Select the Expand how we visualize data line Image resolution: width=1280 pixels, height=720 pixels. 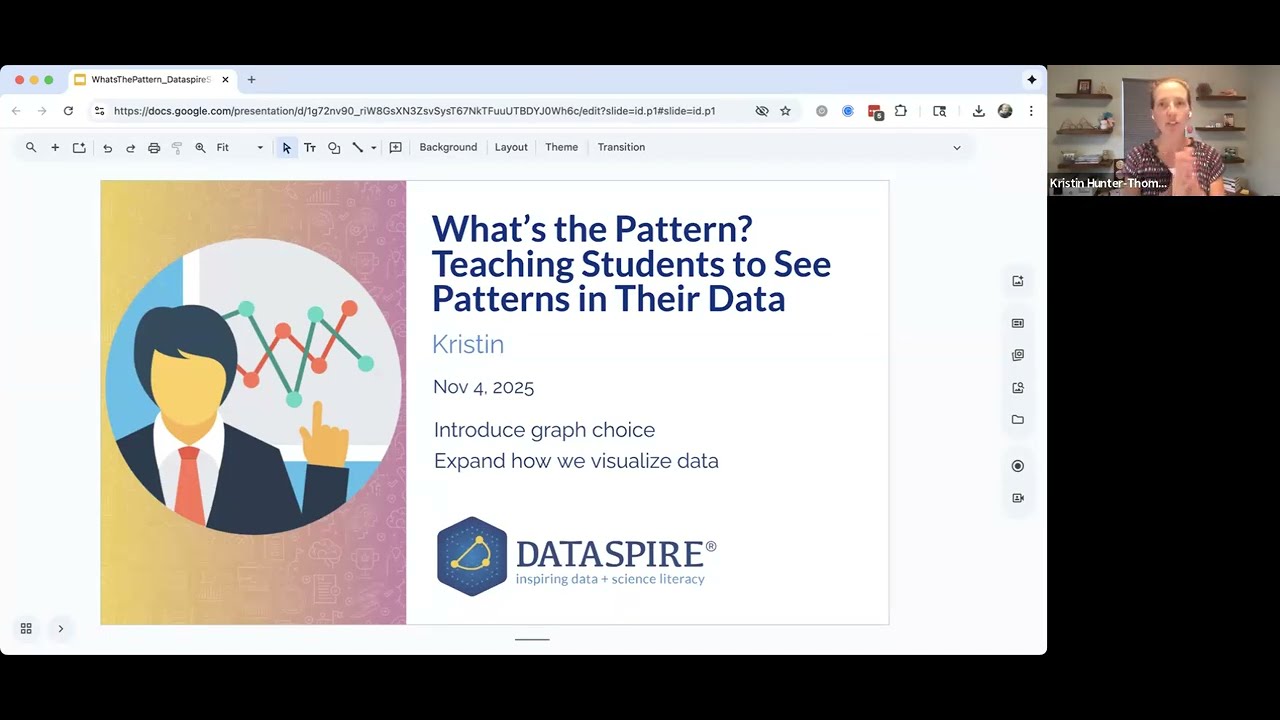[576, 461]
